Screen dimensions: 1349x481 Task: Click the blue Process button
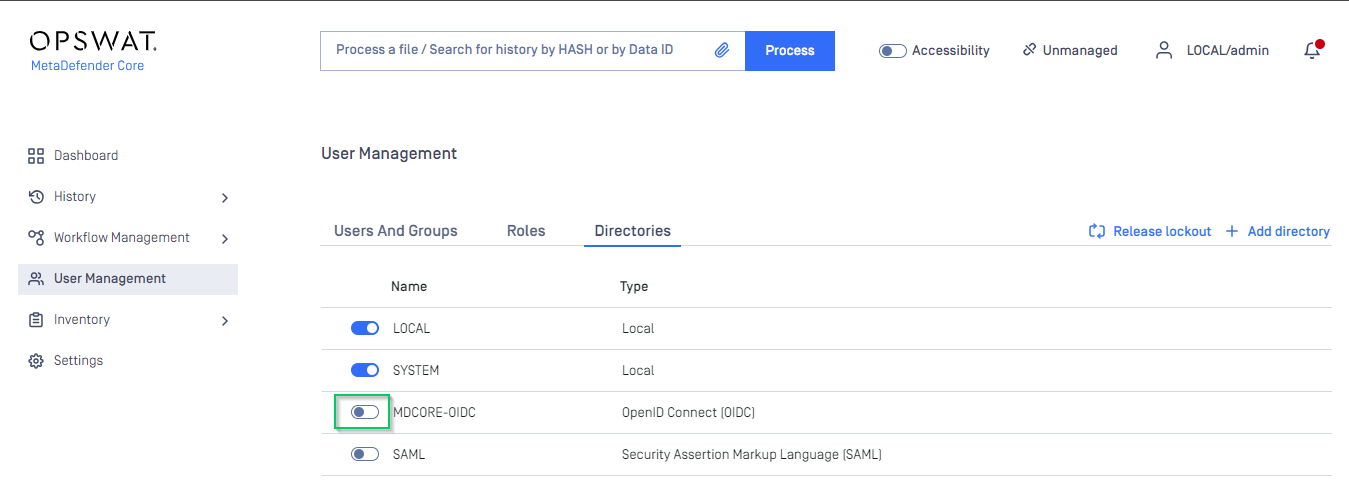tap(790, 50)
